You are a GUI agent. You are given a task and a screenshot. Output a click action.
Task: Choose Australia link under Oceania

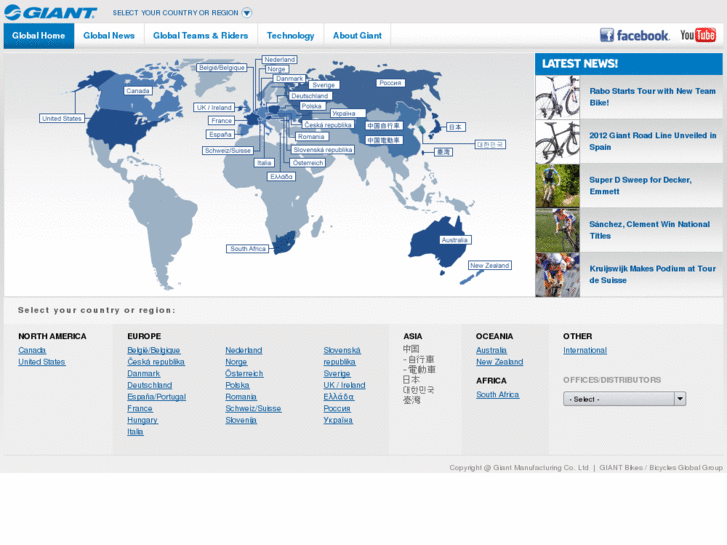[x=491, y=350]
